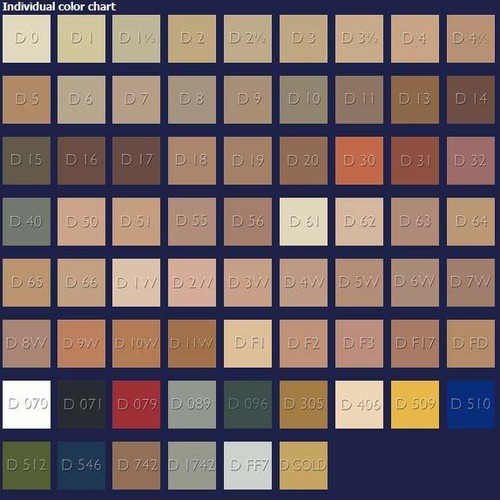
Task: Choose the D 1W swatch
Action: 136,283
